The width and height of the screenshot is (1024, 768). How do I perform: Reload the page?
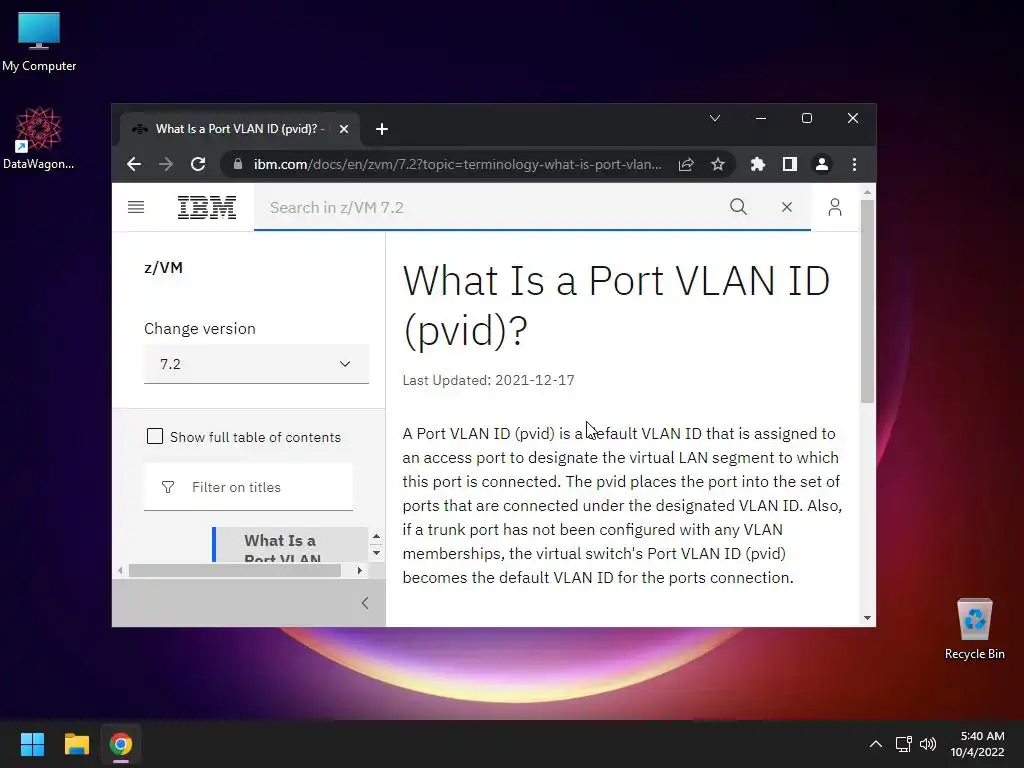198,164
